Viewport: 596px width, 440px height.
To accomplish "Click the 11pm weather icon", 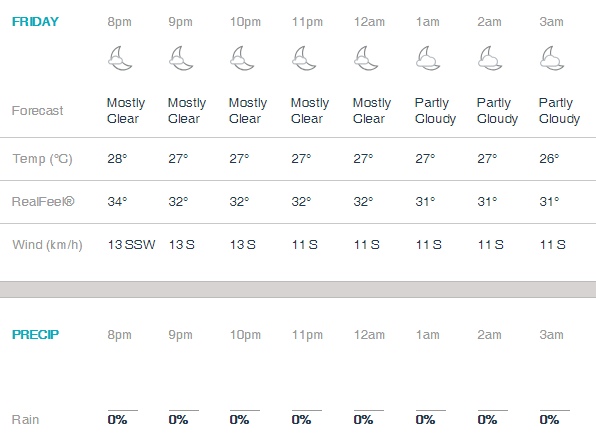I will click(304, 58).
